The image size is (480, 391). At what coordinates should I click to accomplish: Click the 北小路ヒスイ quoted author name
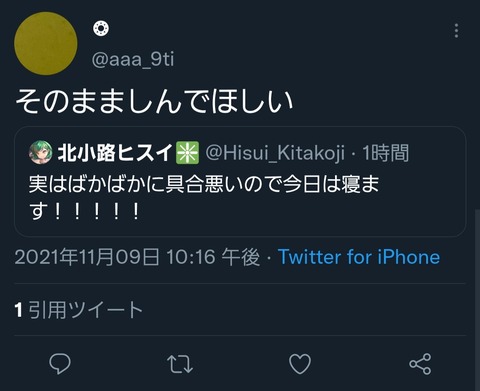[x=115, y=153]
